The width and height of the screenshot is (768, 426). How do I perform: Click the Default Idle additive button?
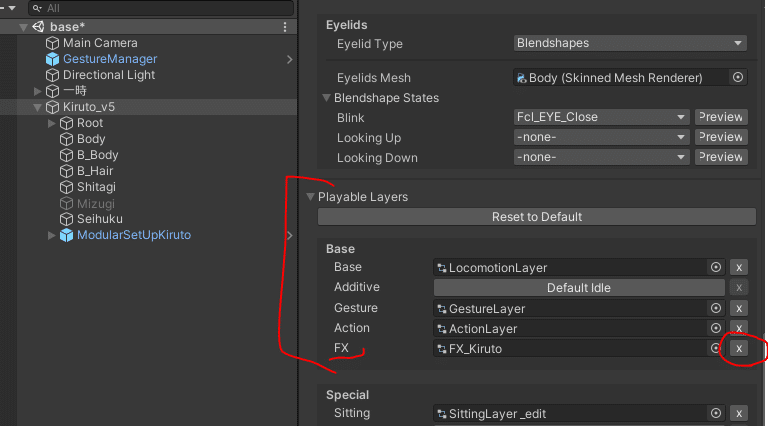click(x=579, y=288)
